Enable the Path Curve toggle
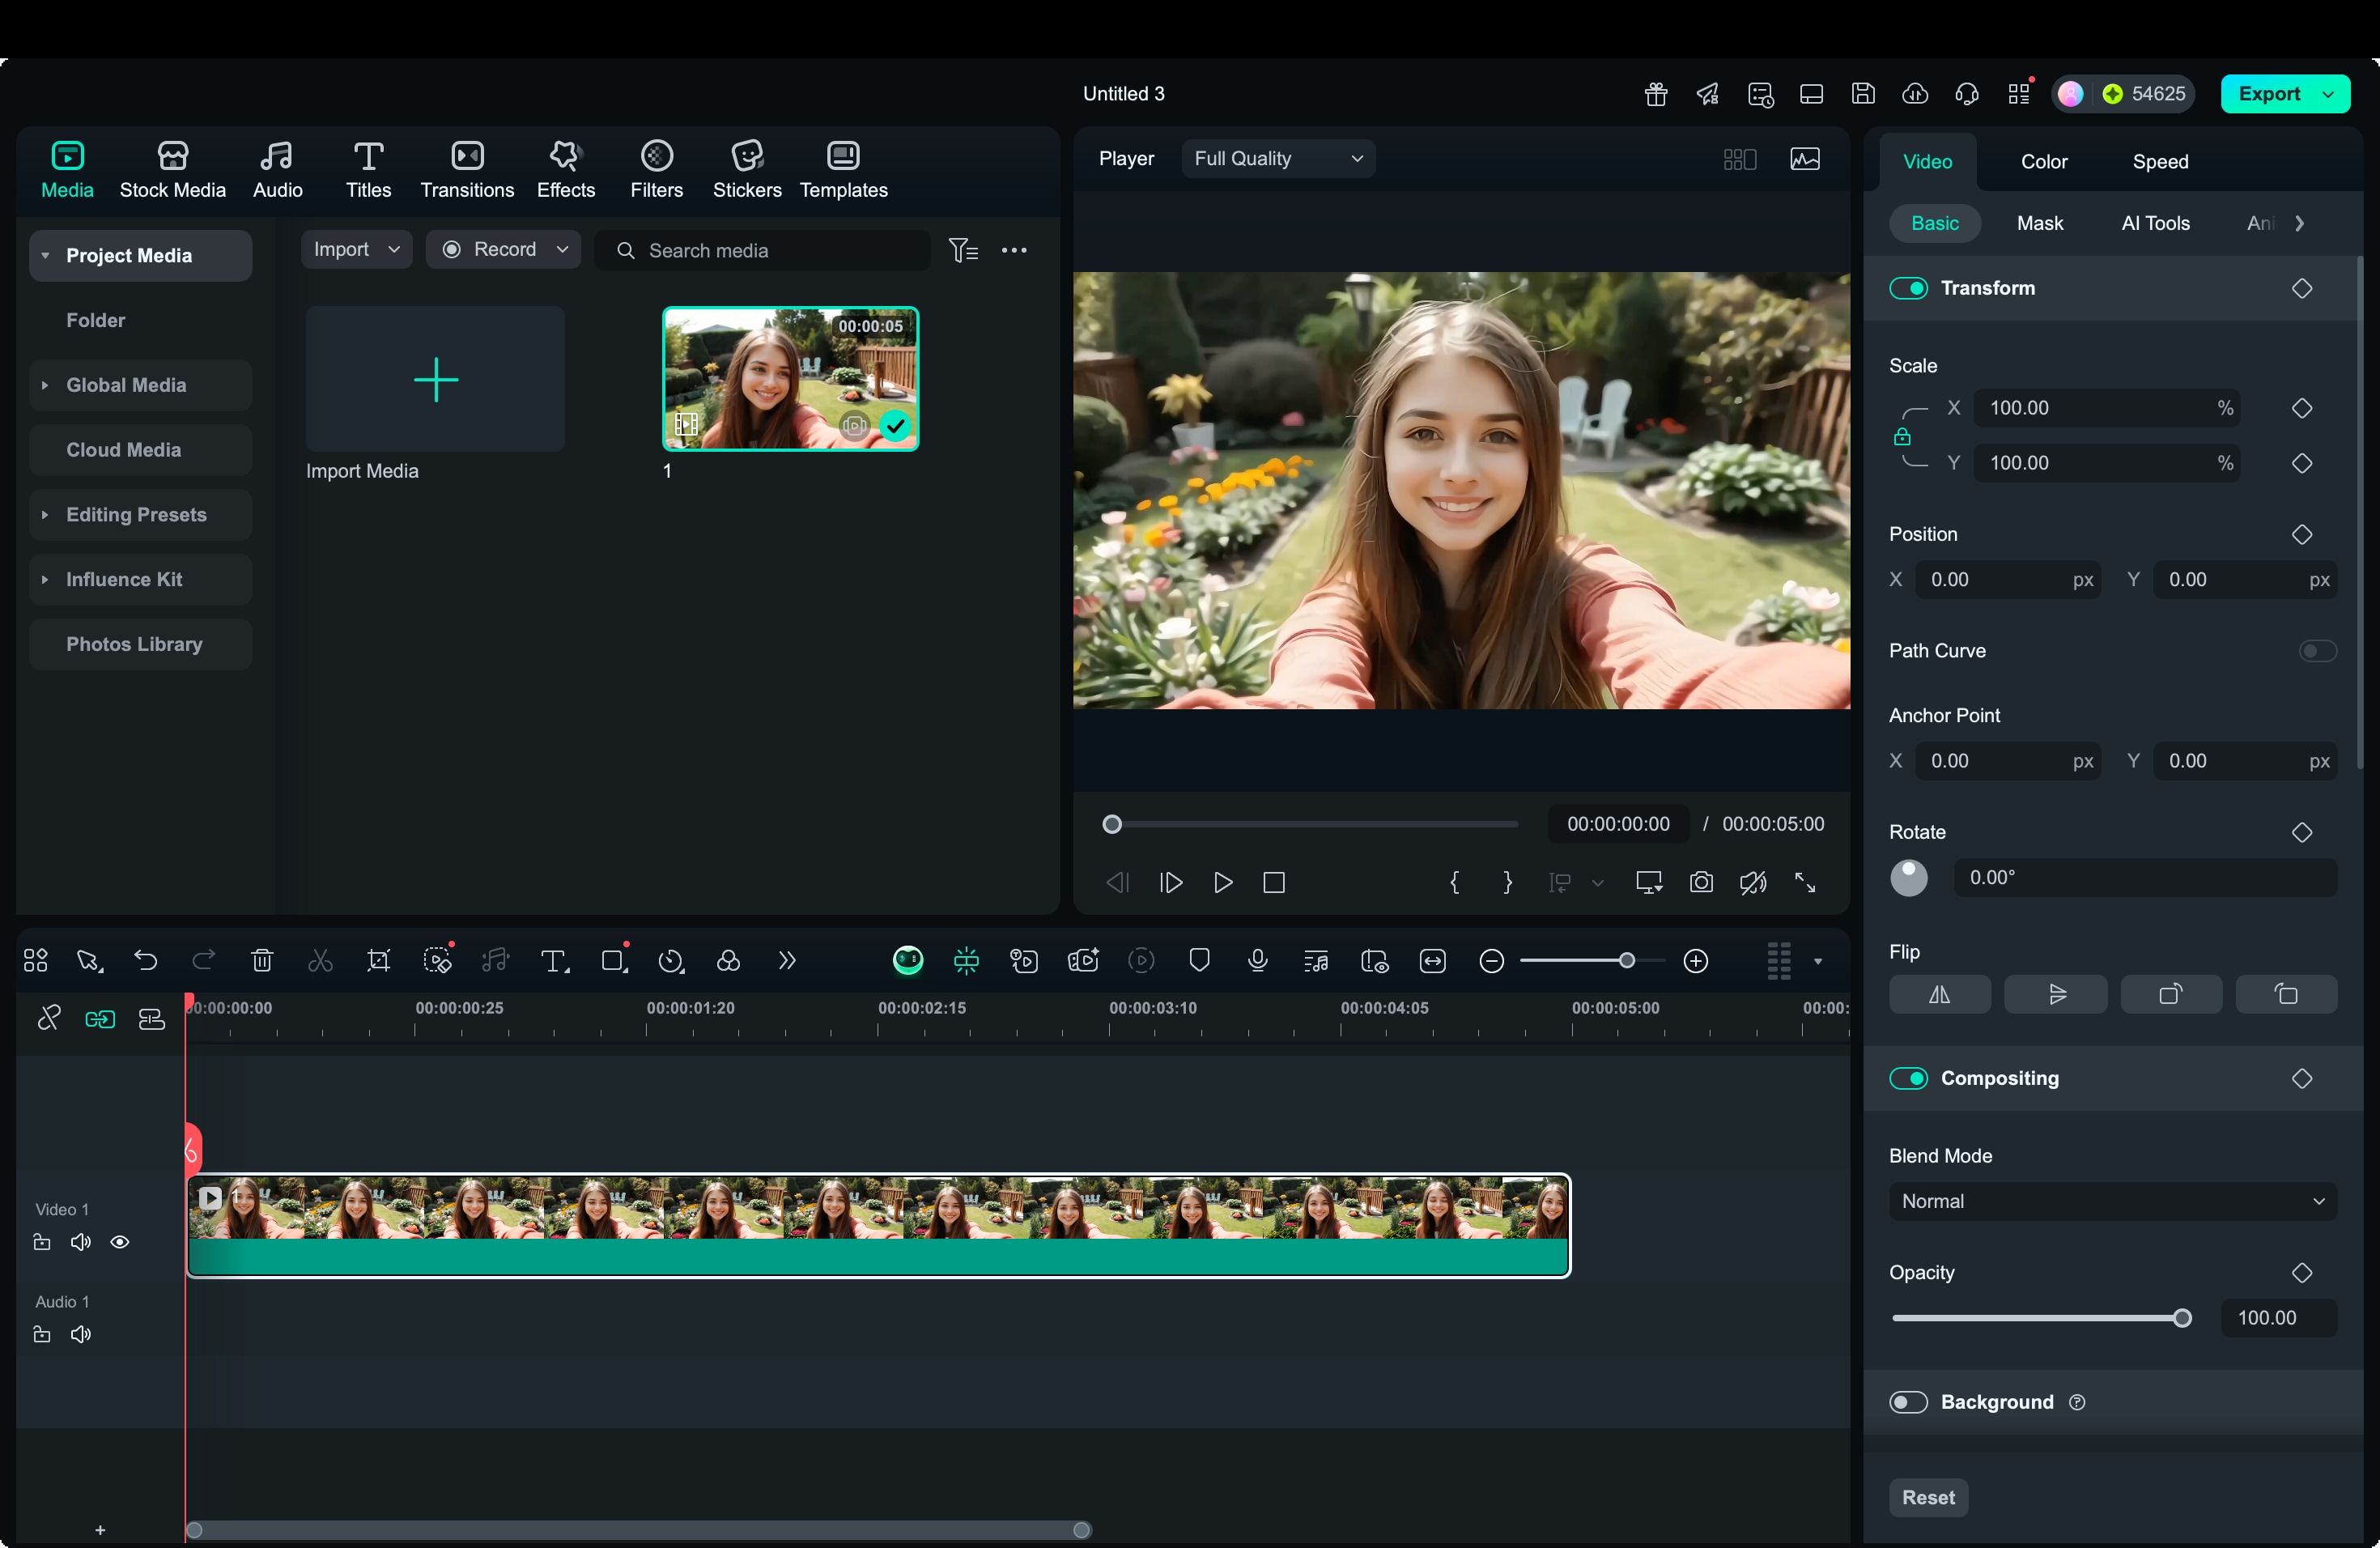Image resolution: width=2380 pixels, height=1548 pixels. click(2315, 651)
